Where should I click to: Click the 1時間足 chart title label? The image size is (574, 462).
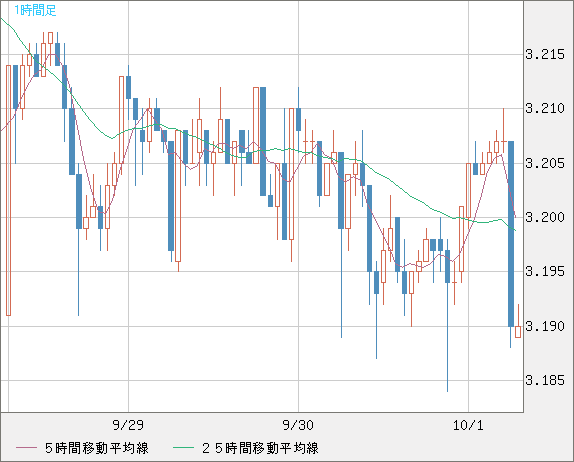[35, 10]
